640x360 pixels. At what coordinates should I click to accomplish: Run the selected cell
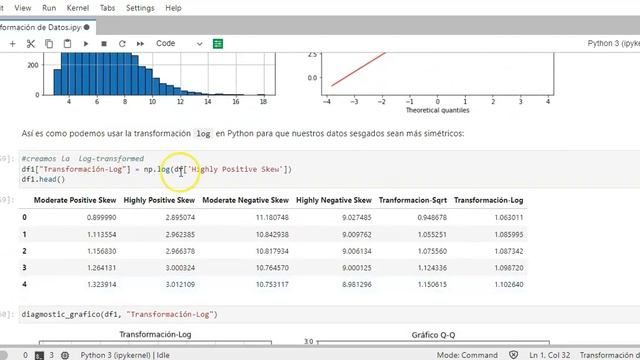86,44
